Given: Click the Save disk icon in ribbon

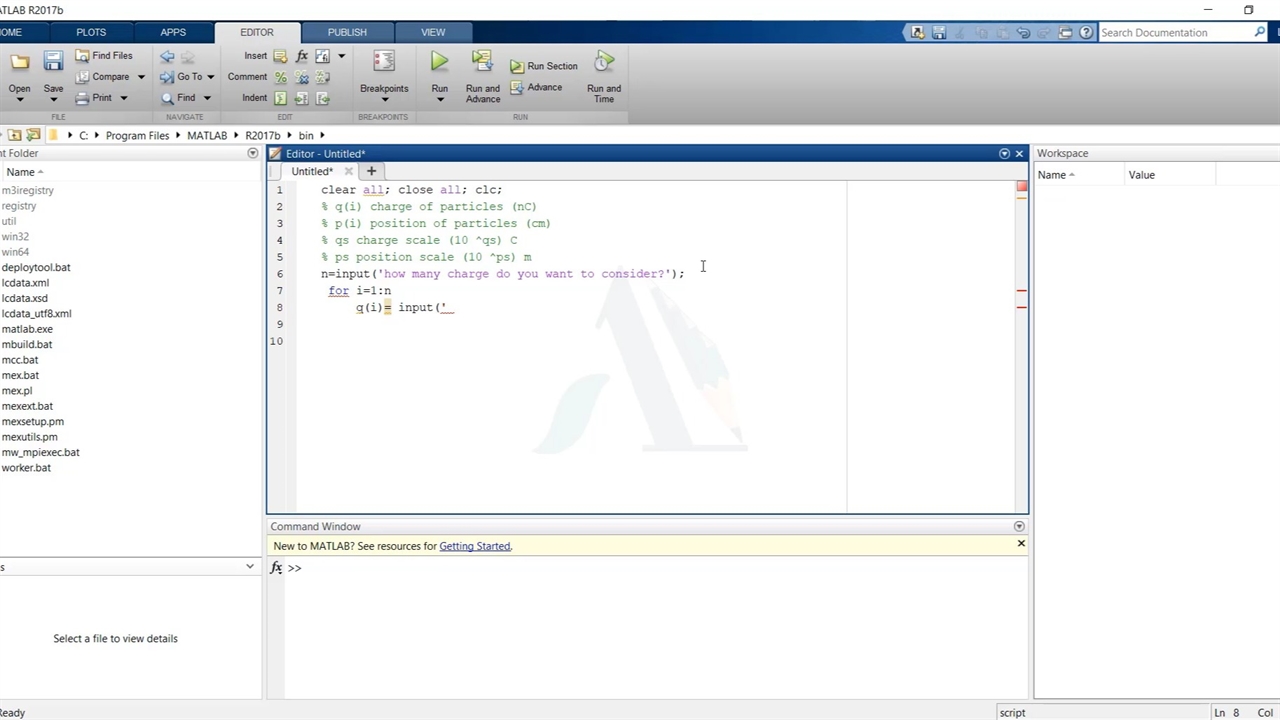Looking at the screenshot, I should pyautogui.click(x=53, y=62).
